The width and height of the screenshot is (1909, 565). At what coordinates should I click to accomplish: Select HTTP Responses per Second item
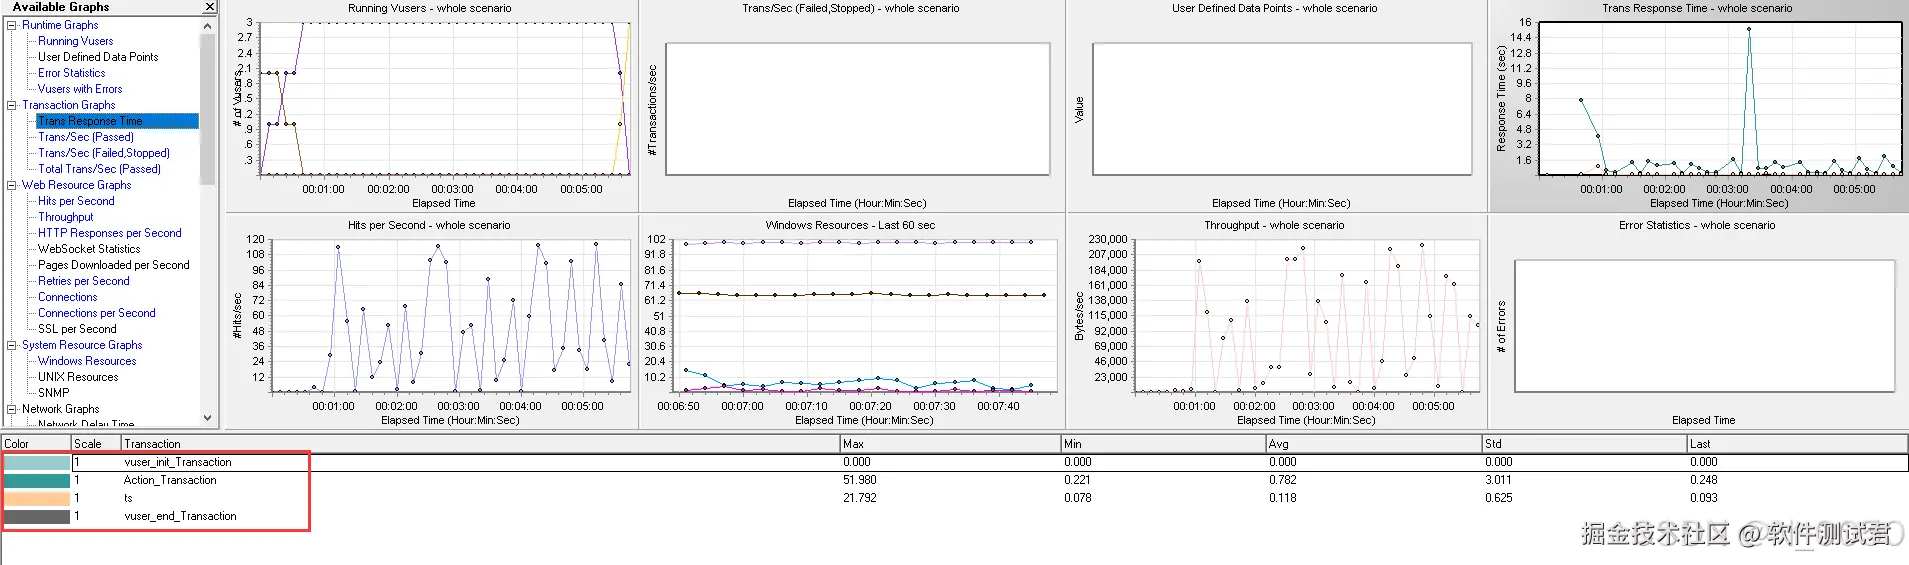coord(110,233)
